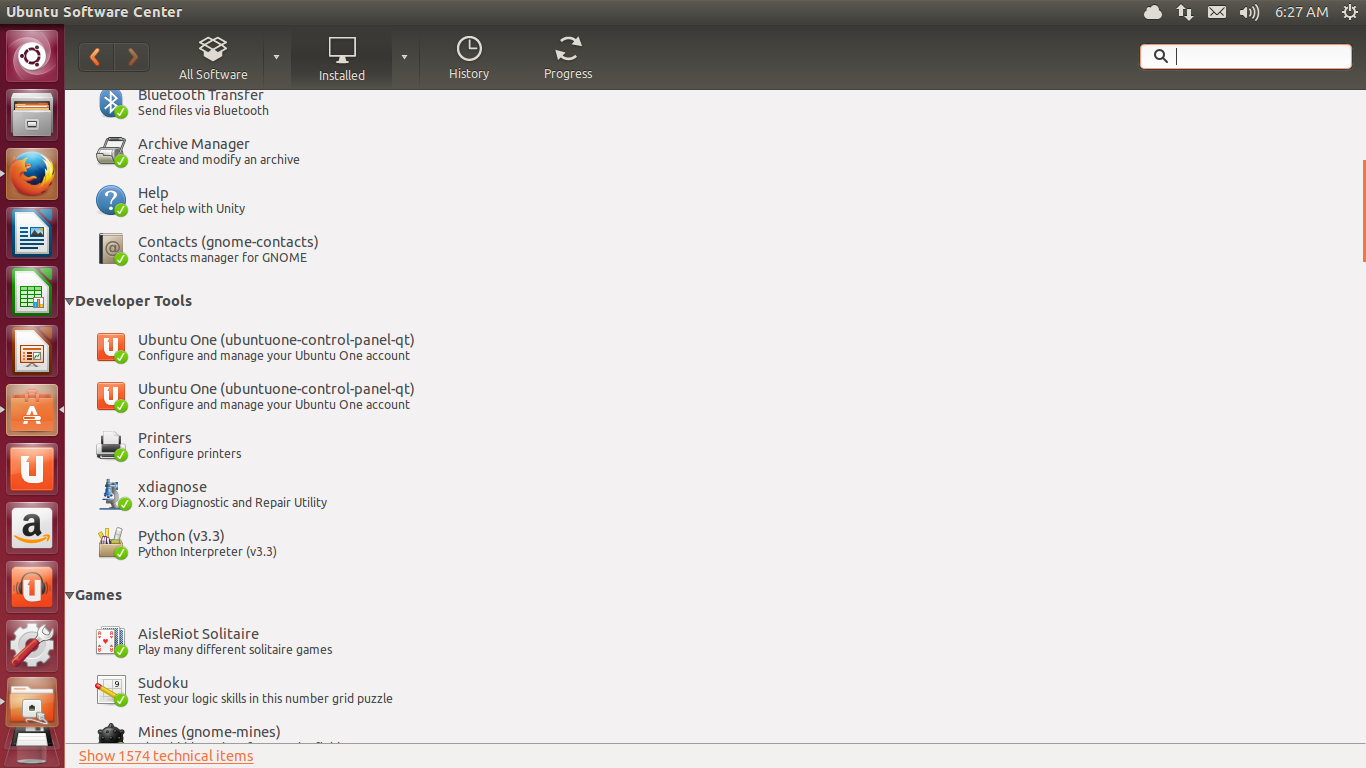This screenshot has width=1366, height=768.
Task: Collapse the Games section
Action: [69, 594]
